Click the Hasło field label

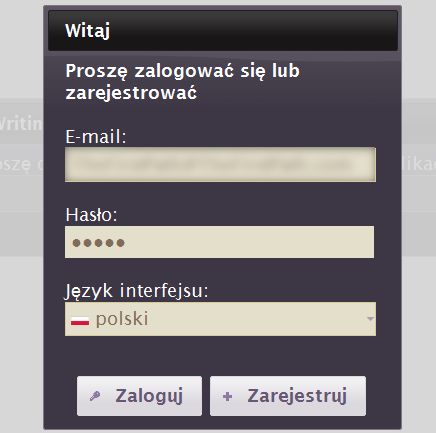point(91,215)
